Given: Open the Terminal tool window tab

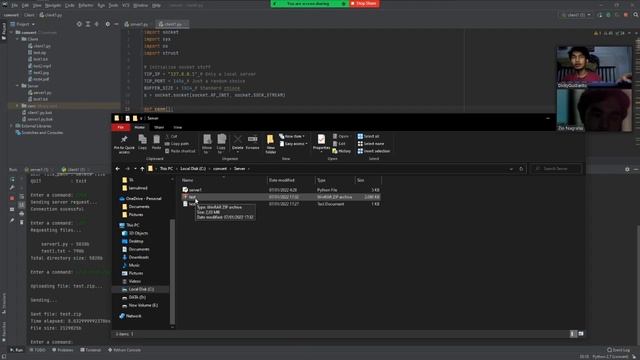Looking at the screenshot, I should (90, 350).
